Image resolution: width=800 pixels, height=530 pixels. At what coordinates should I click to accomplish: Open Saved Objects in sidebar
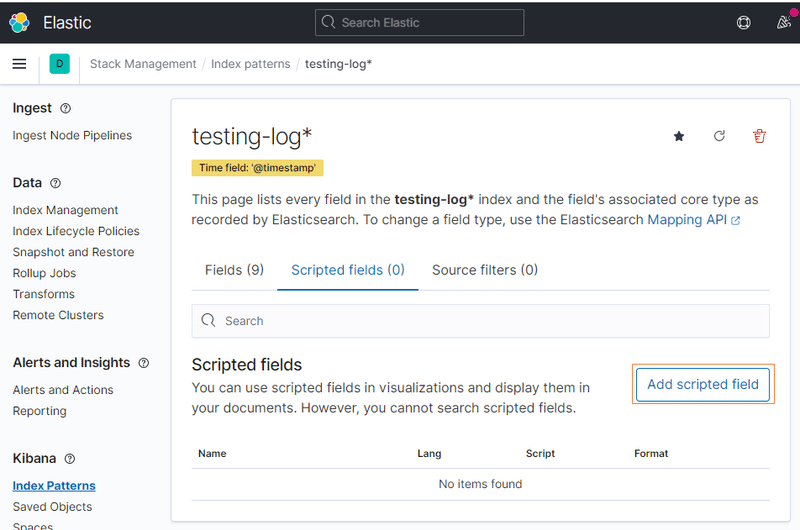point(52,507)
